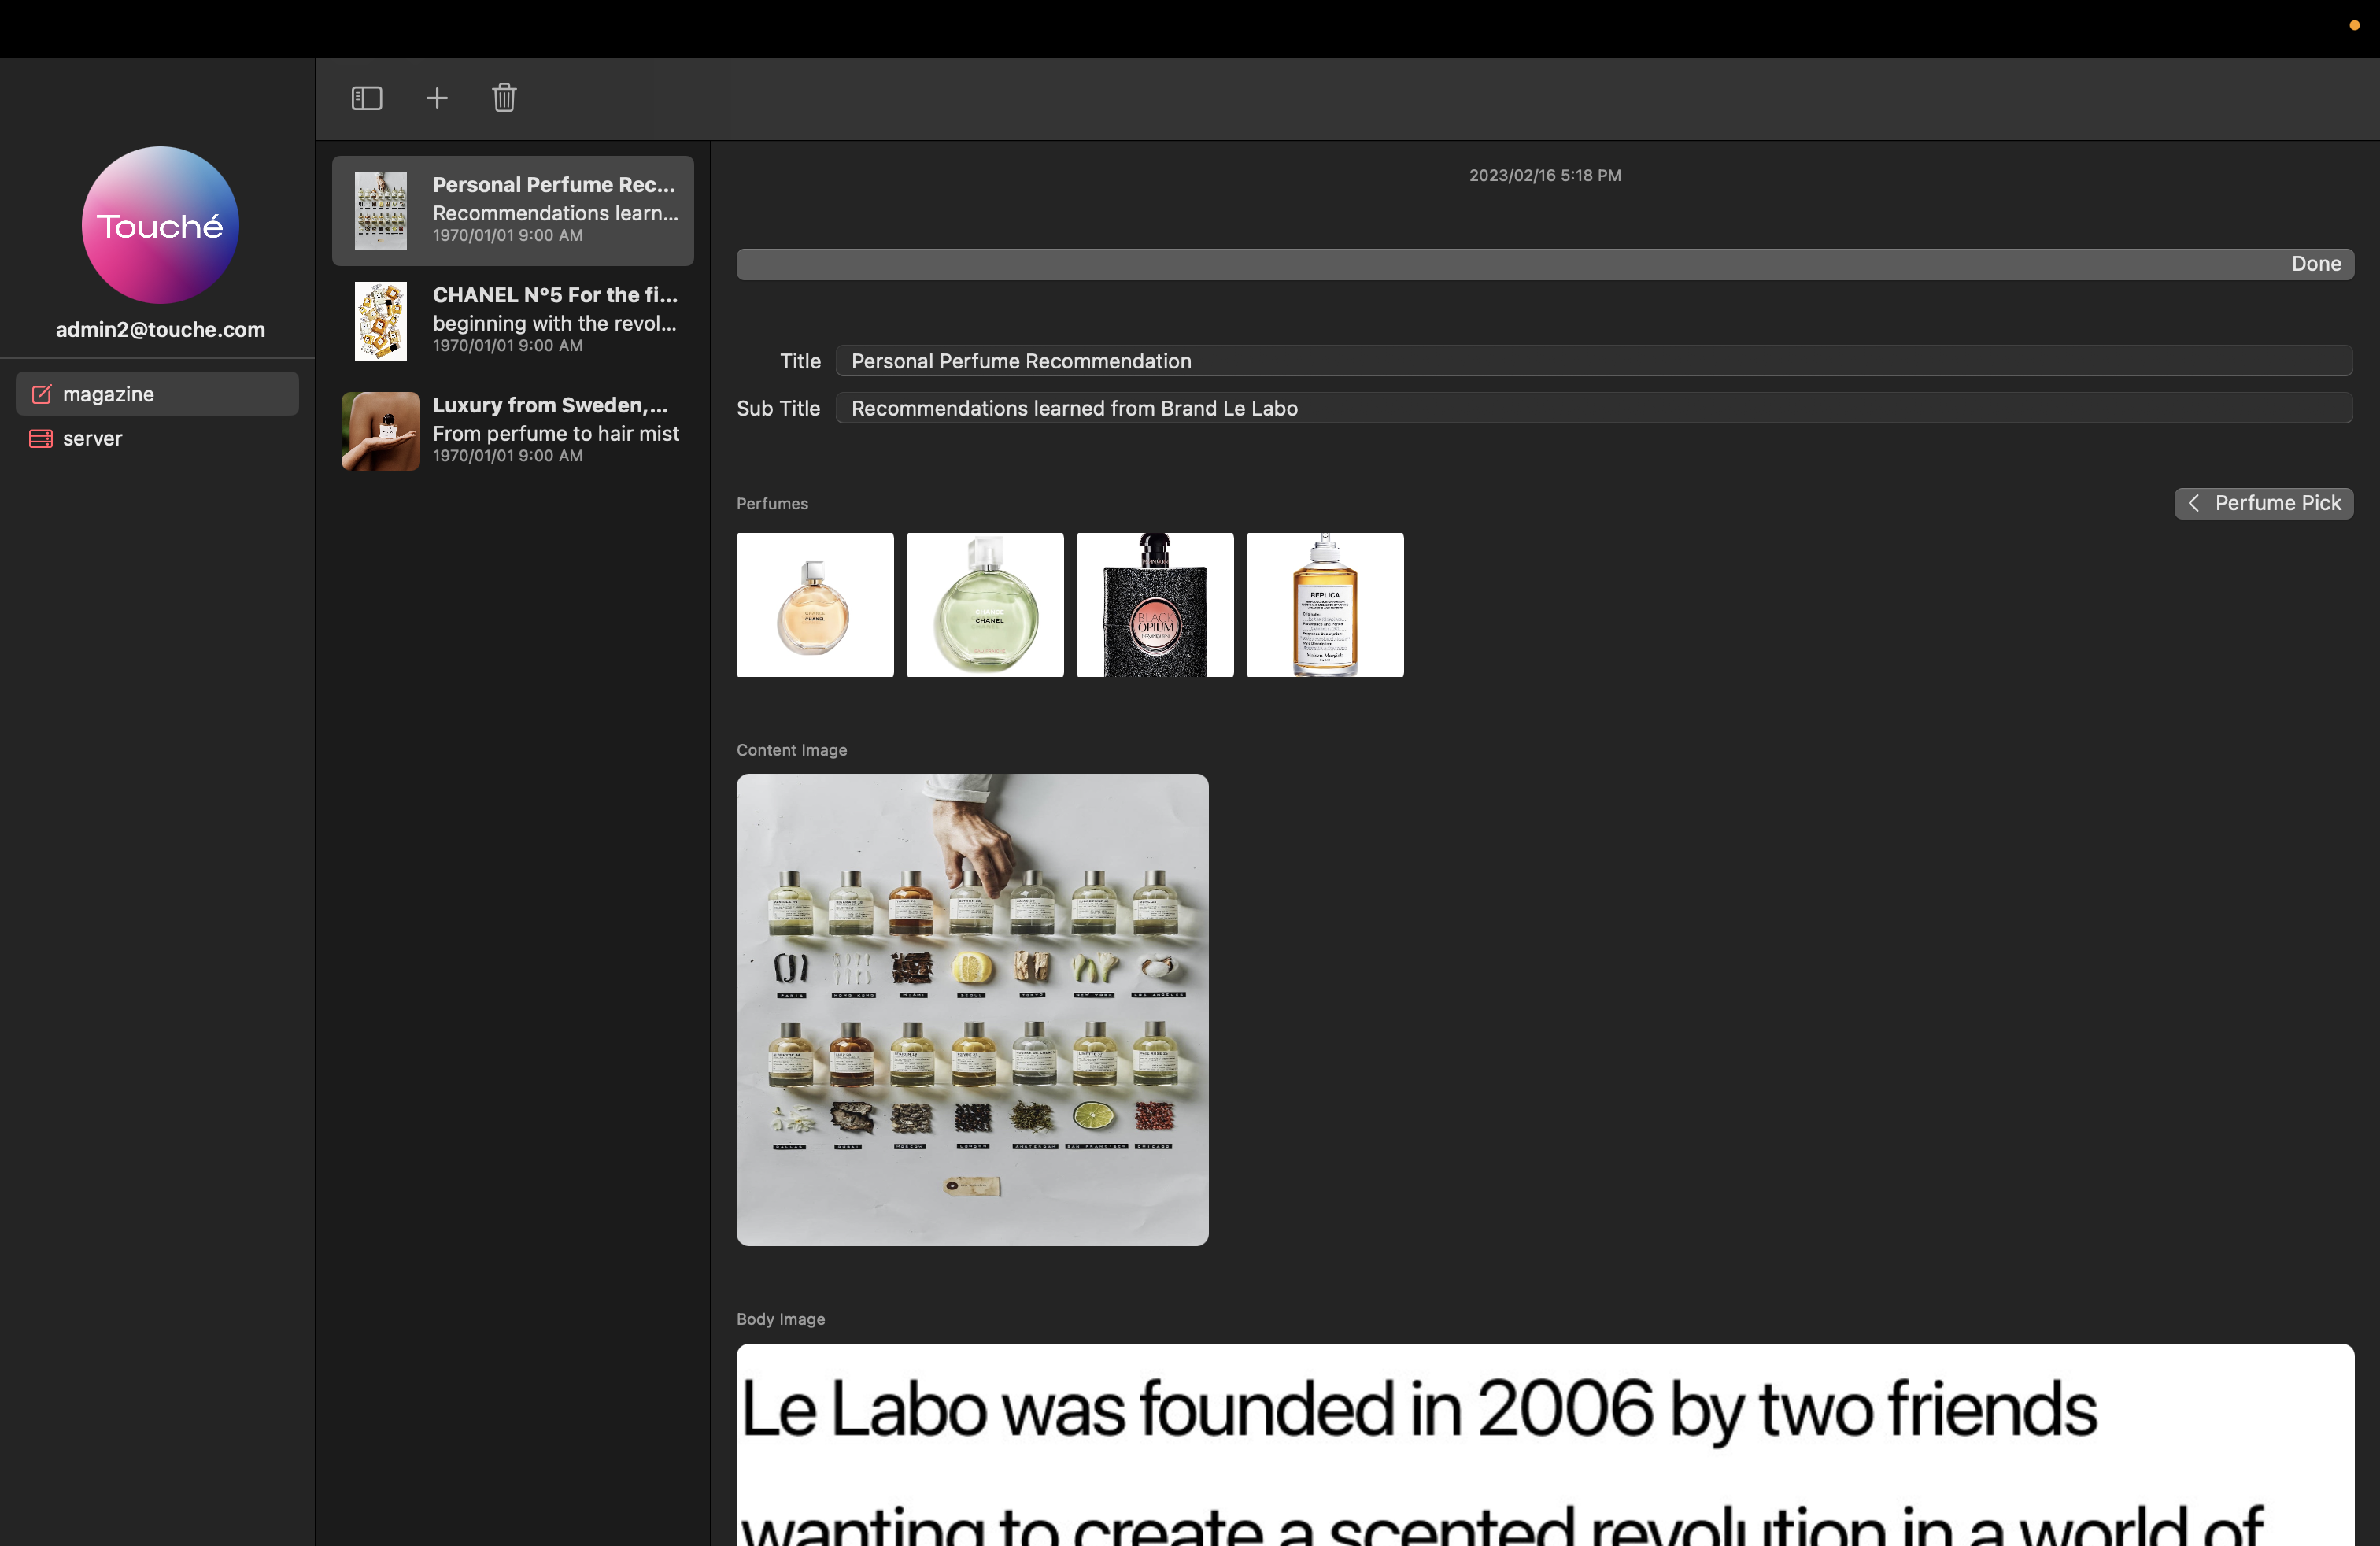Click the plus icon to add magazine
Screen dimensions: 2380x1546
point(437,98)
